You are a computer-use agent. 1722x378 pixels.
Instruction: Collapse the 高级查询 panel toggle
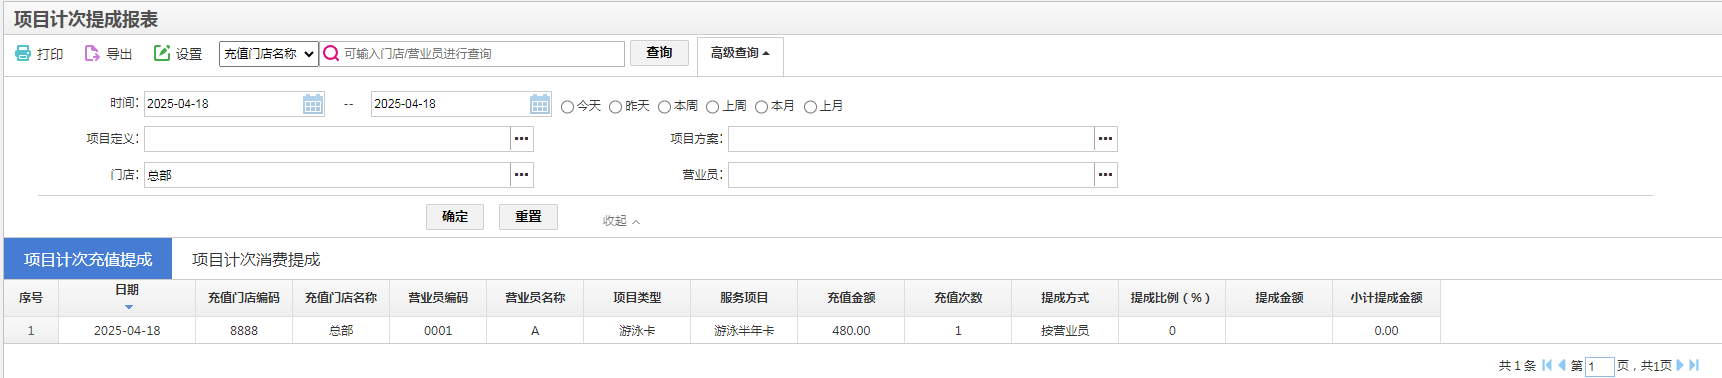tap(740, 53)
